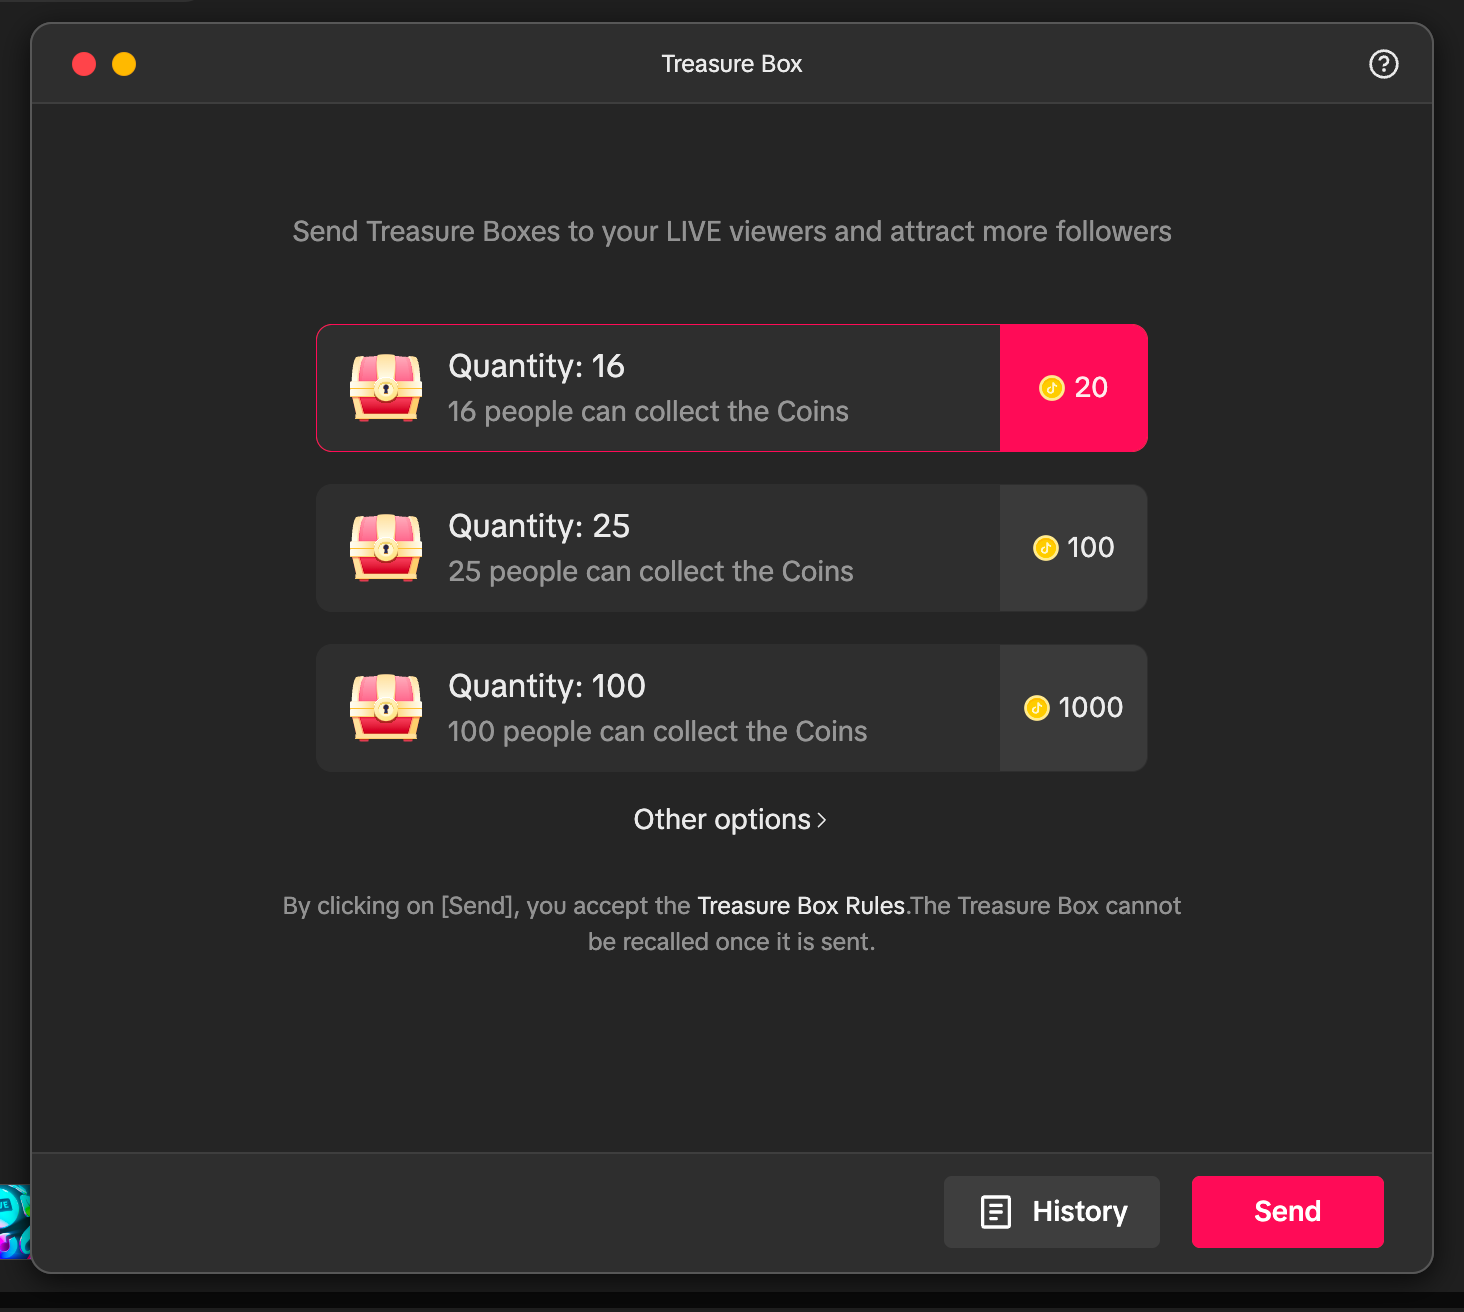Click the chevron next to Other options
The height and width of the screenshot is (1312, 1464).
point(822,819)
